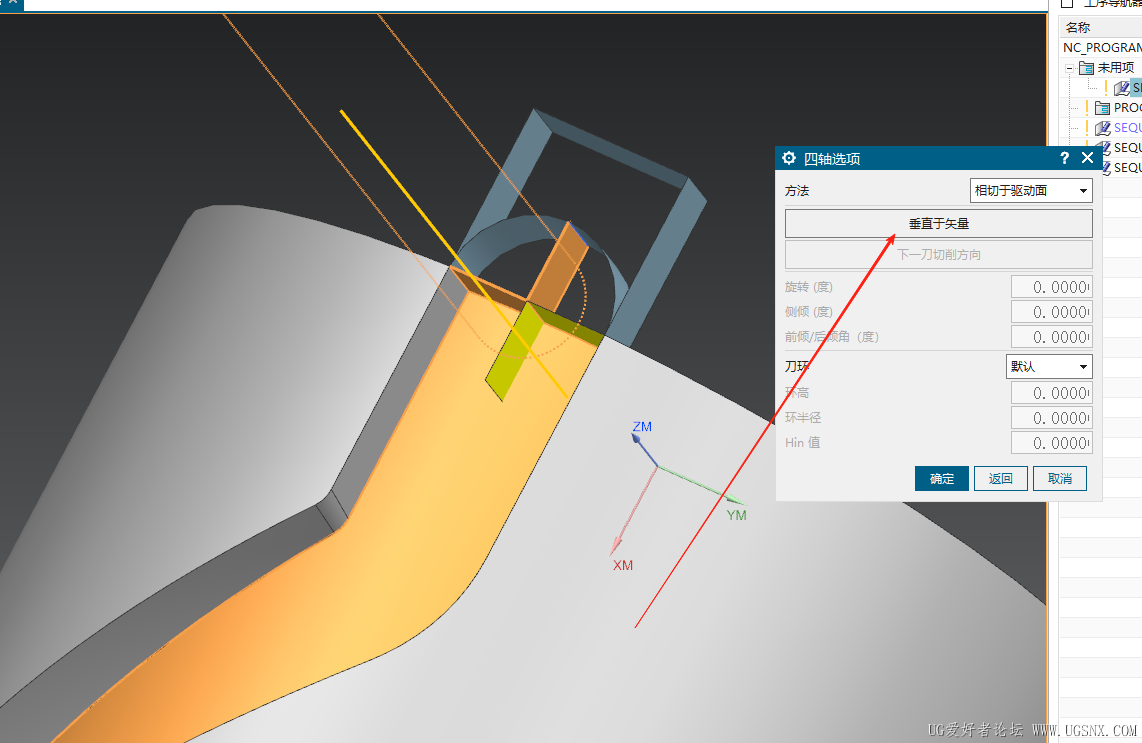This screenshot has height=743, width=1142.
Task: Collapse the 未用项 tree node
Action: click(1069, 68)
